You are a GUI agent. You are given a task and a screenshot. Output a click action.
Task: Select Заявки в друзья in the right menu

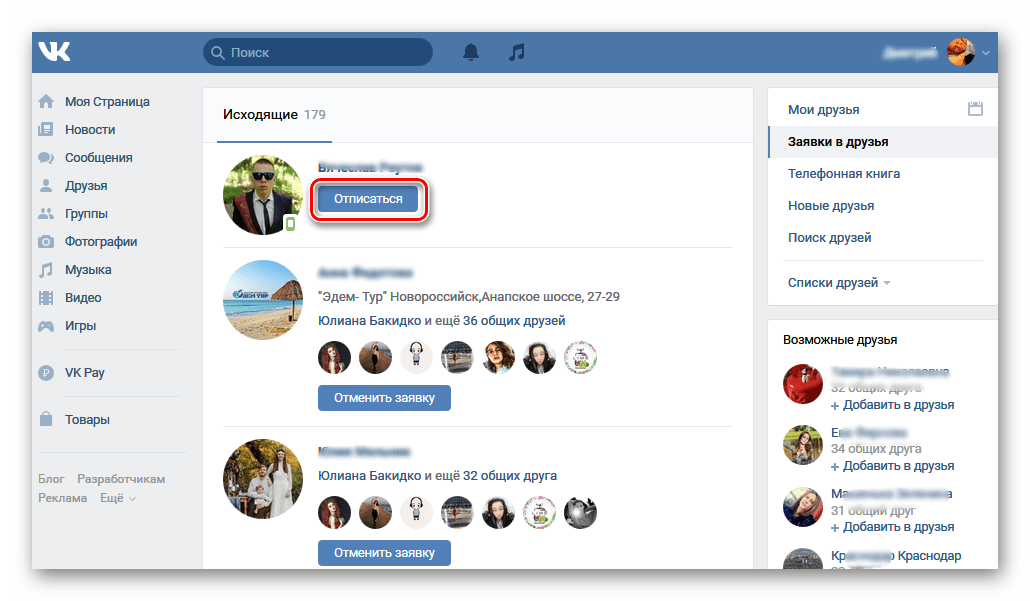(840, 143)
